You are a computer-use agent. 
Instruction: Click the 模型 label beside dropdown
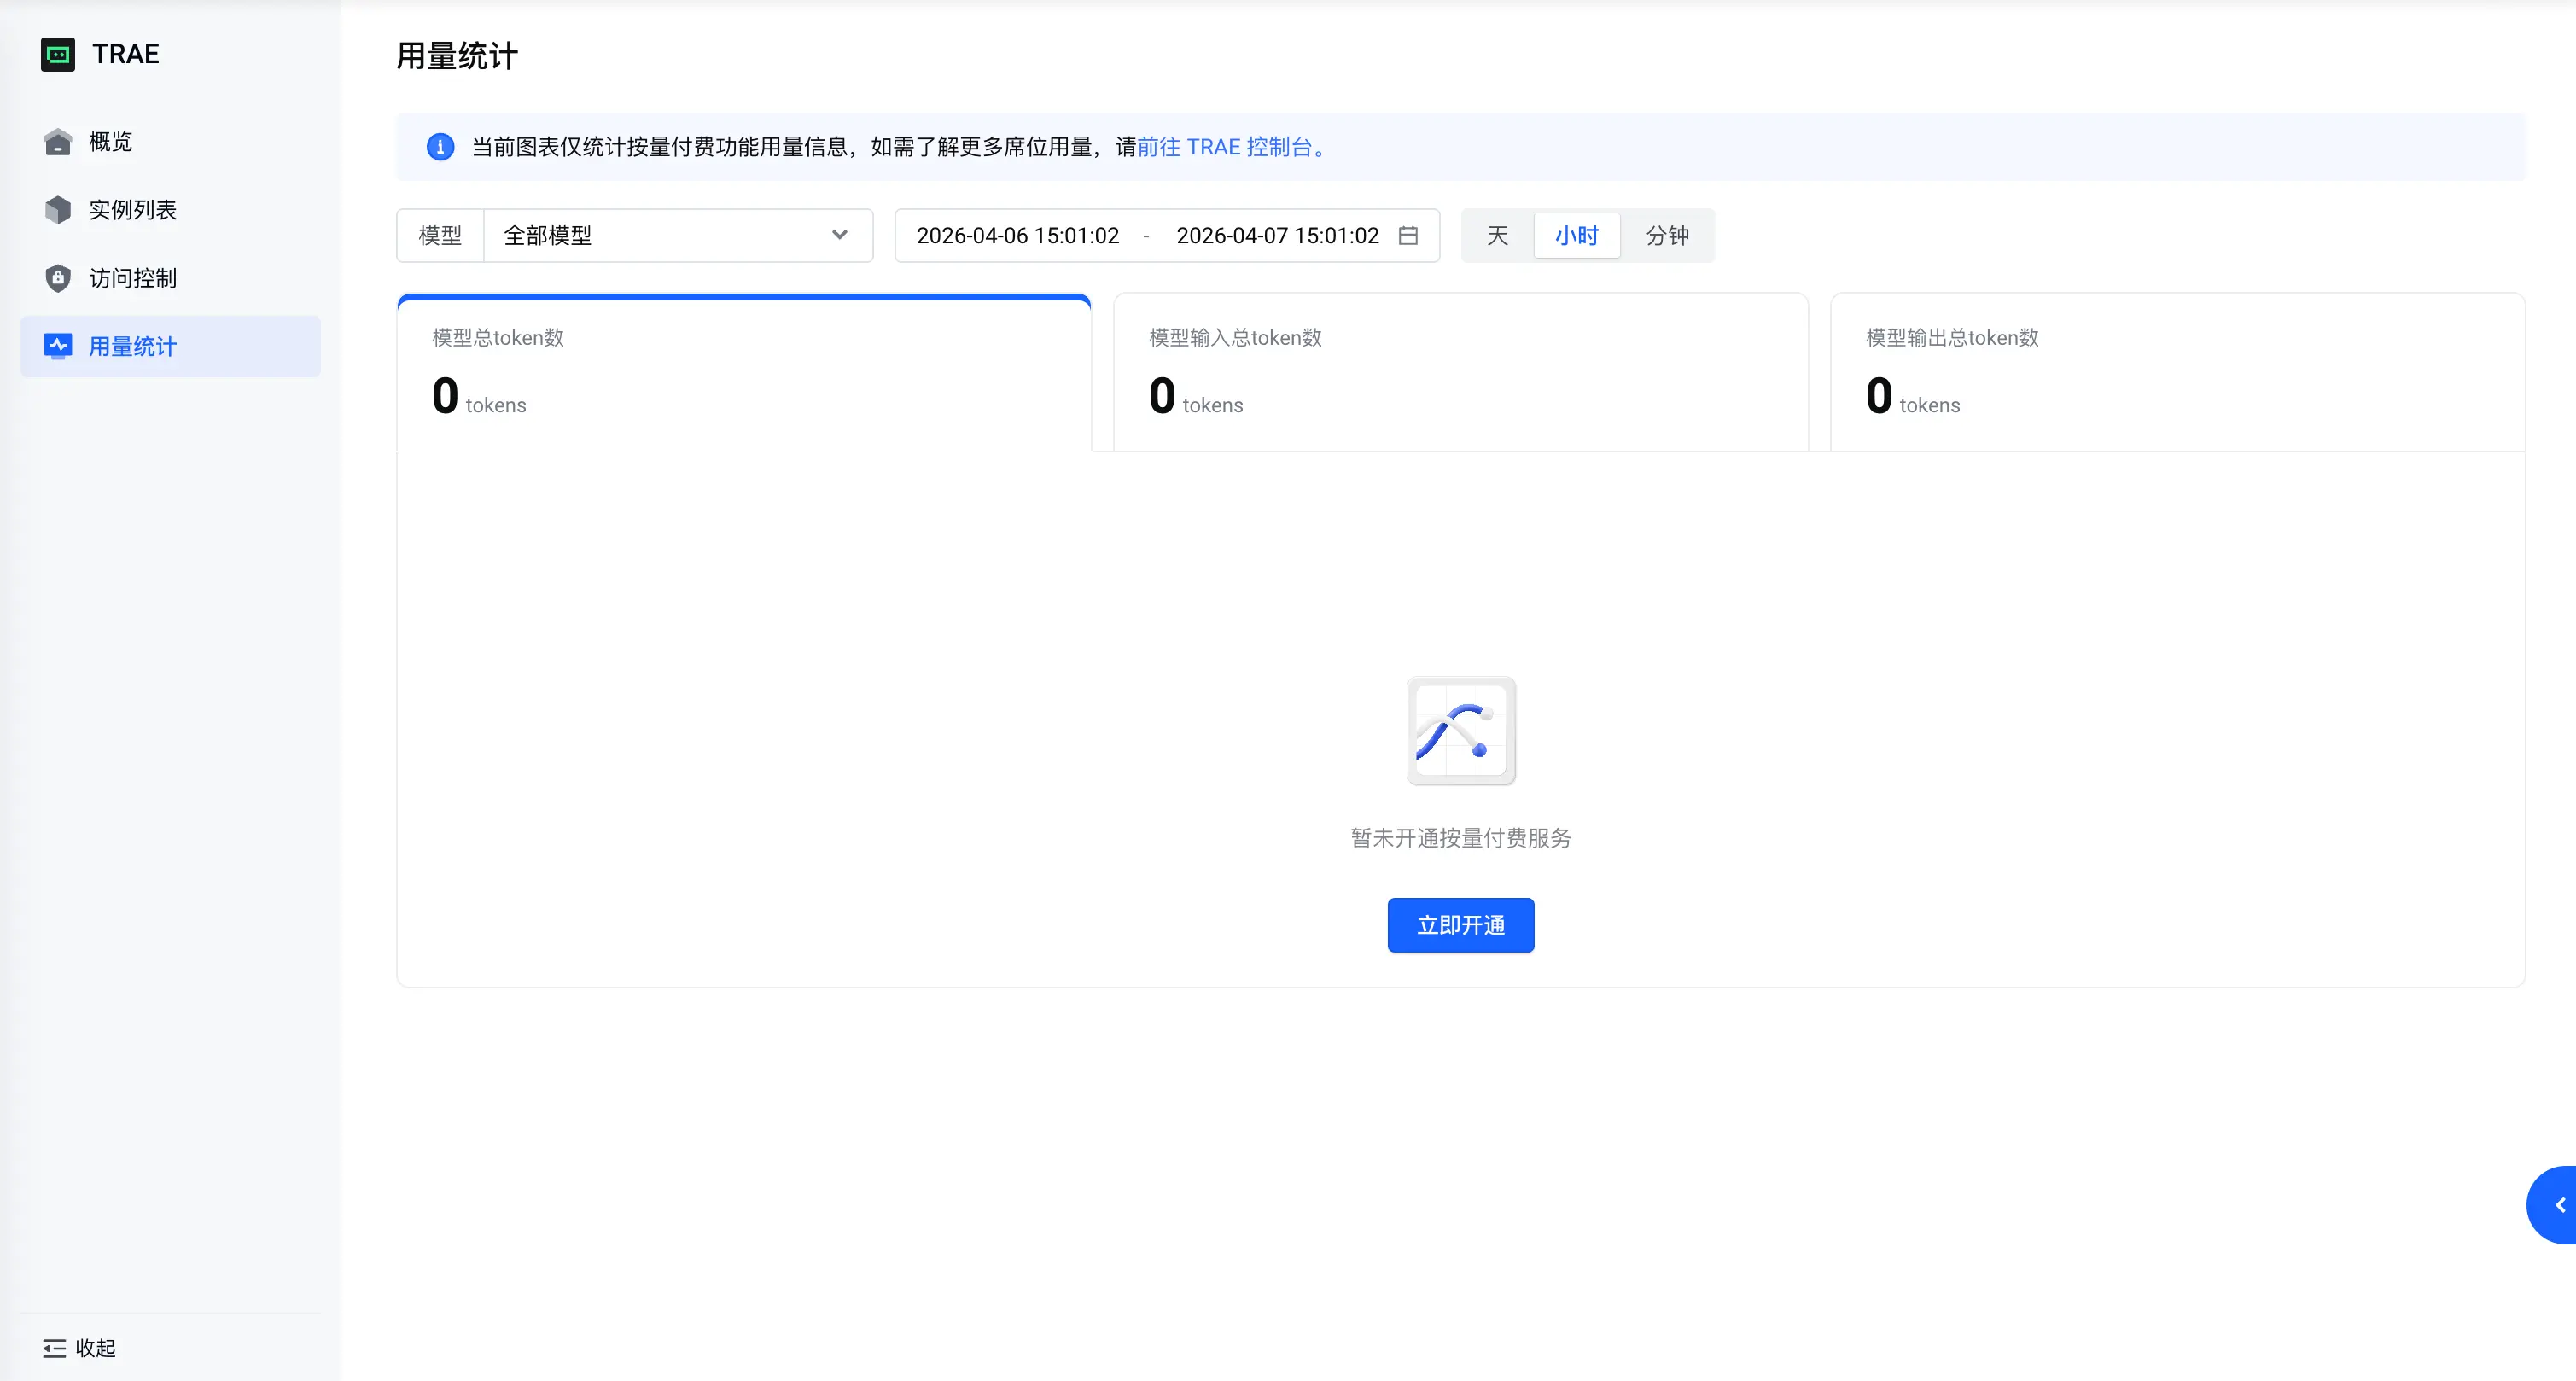click(x=440, y=236)
